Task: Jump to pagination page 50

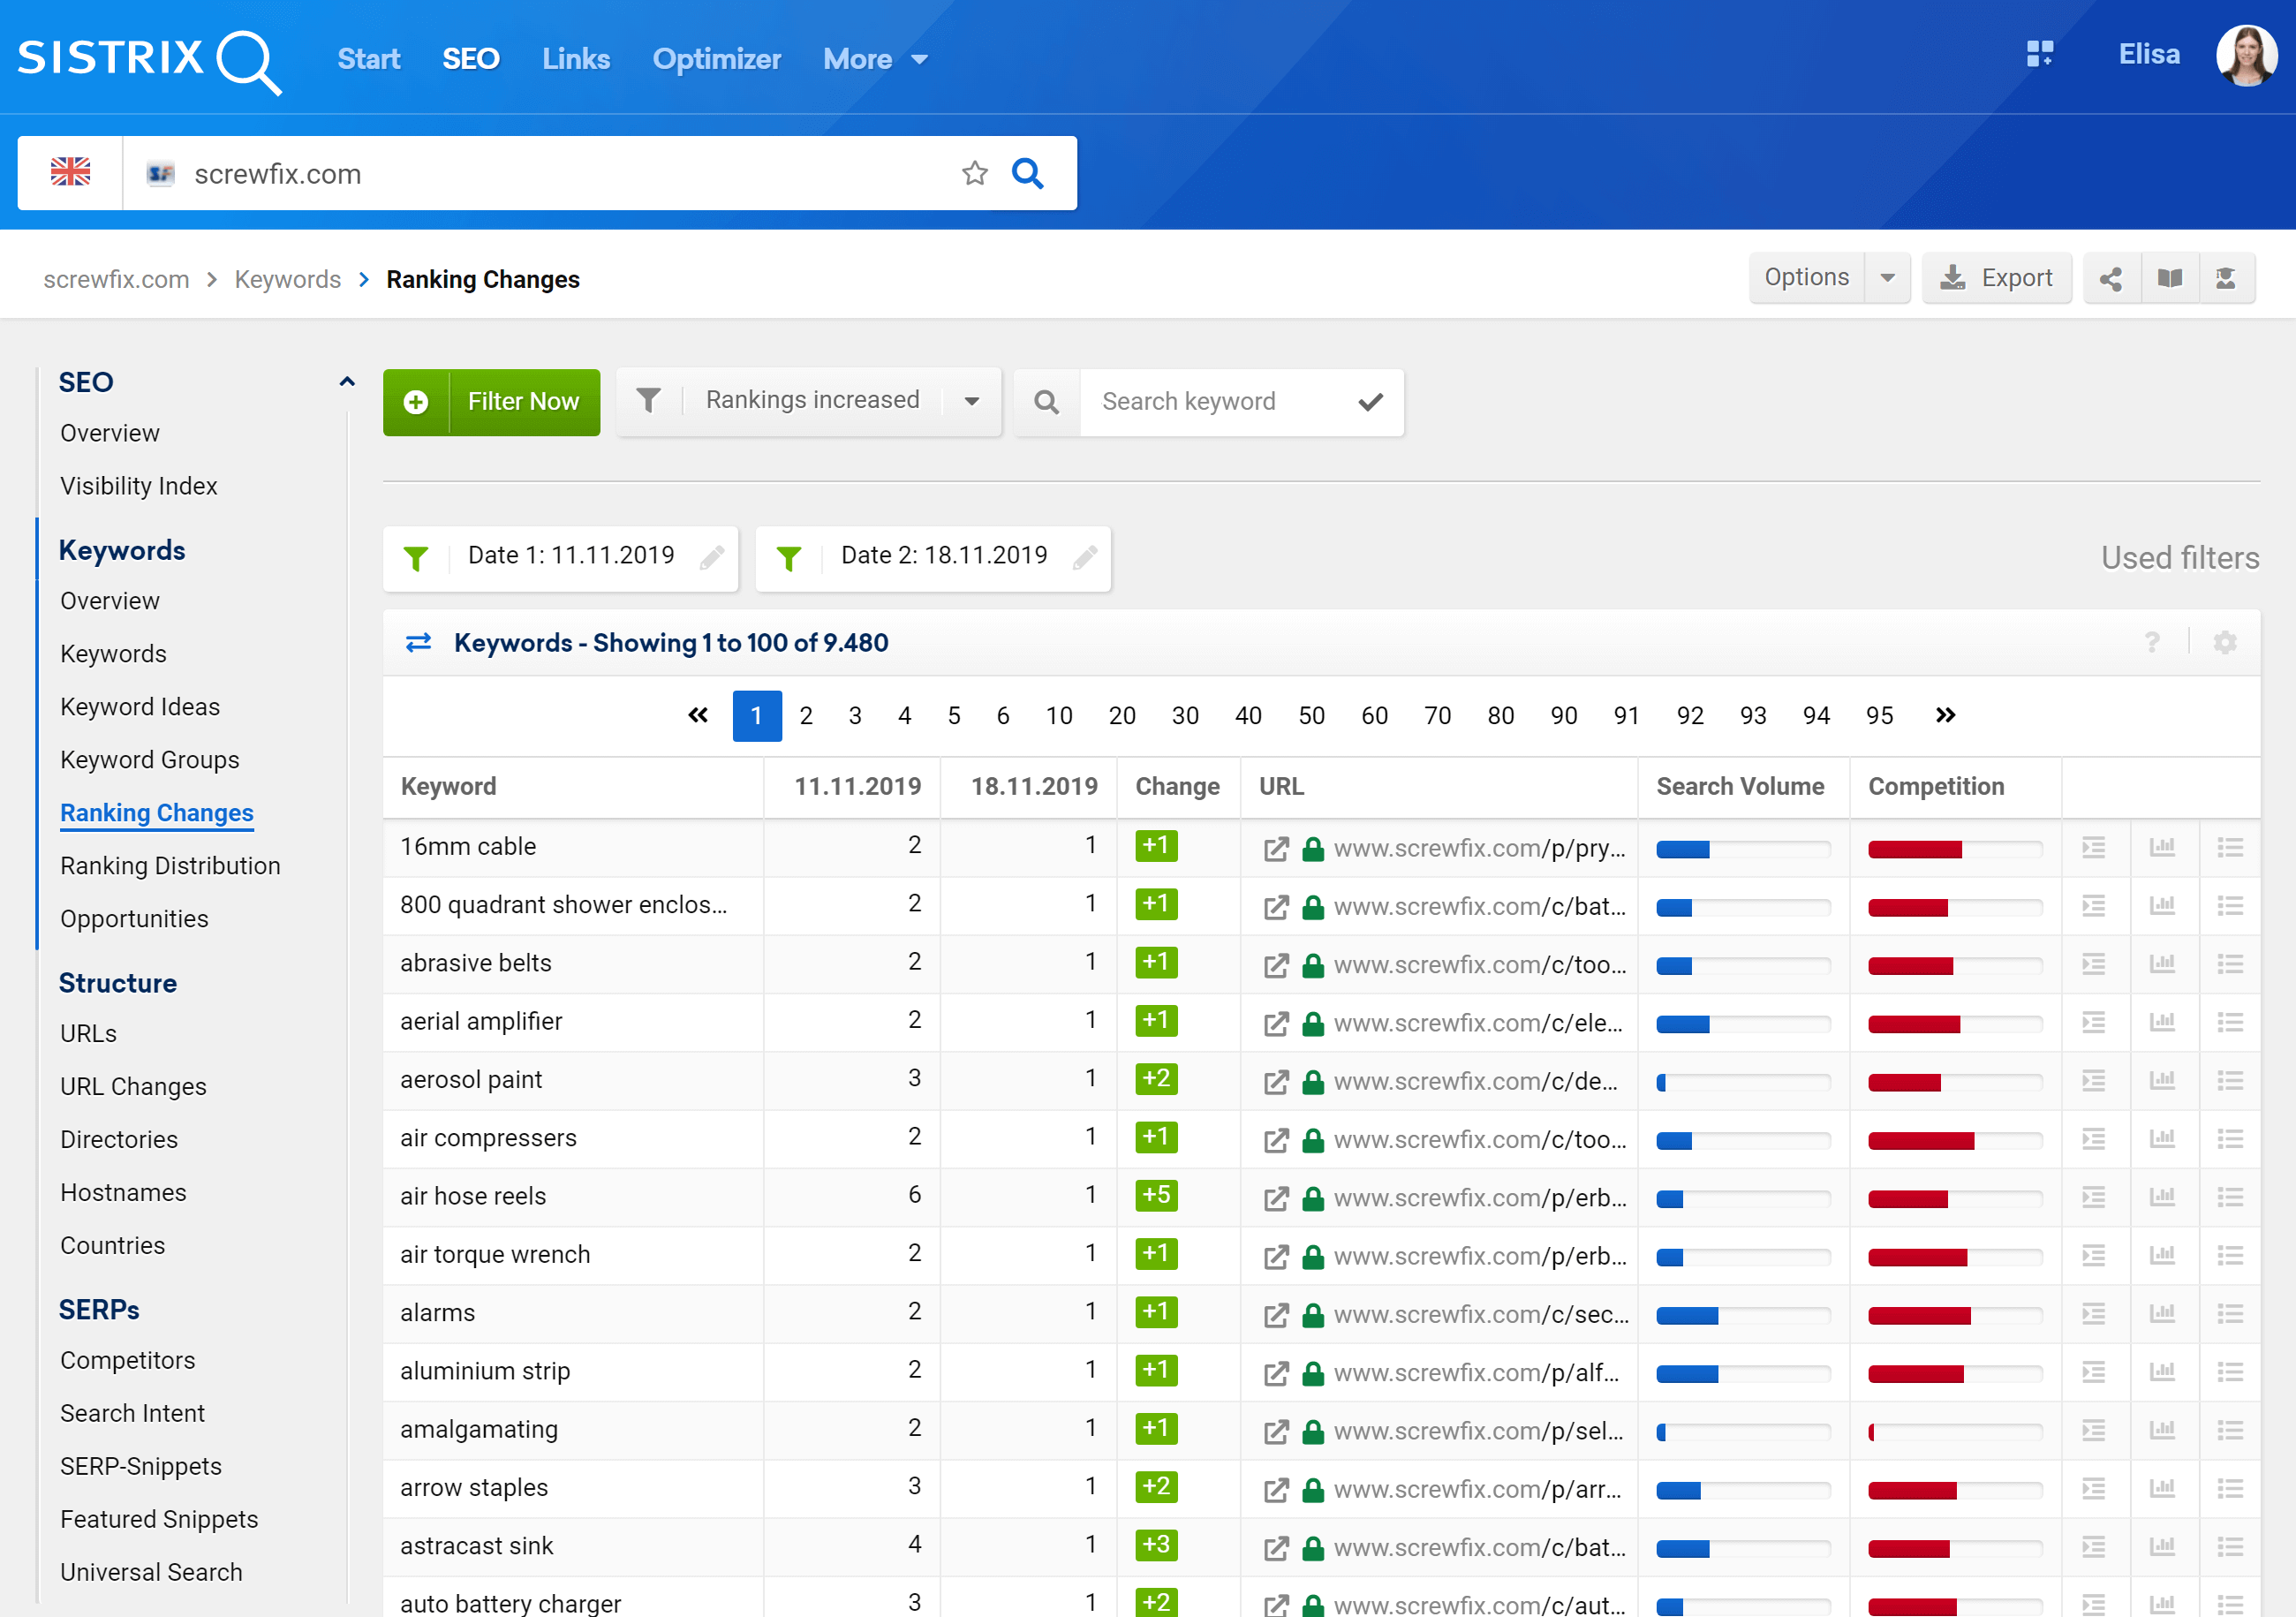Action: coord(1311,716)
